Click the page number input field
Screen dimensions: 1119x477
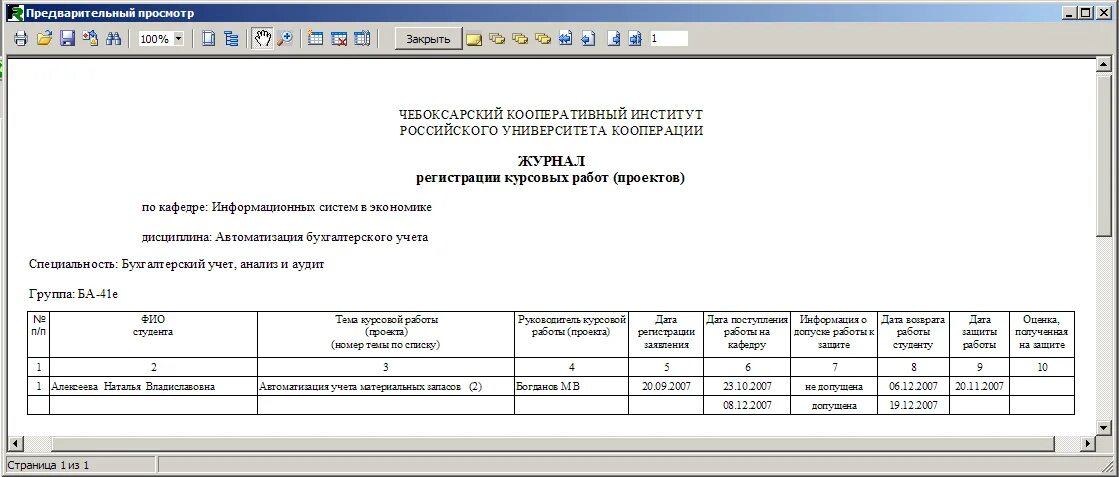pyautogui.click(x=669, y=39)
